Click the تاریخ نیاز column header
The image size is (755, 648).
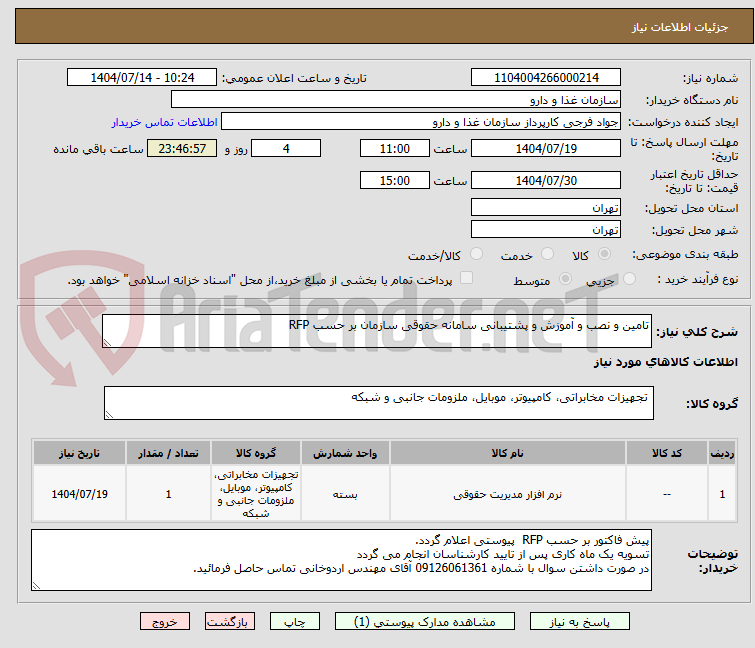tap(79, 453)
